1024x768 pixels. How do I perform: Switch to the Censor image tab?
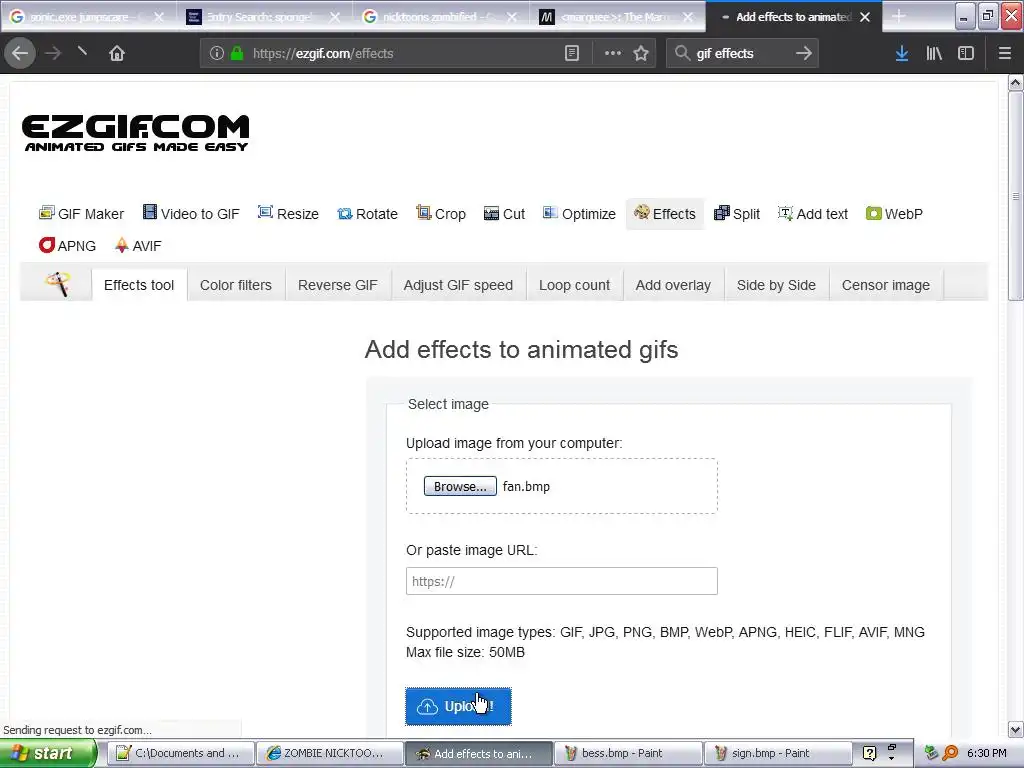[x=886, y=285]
